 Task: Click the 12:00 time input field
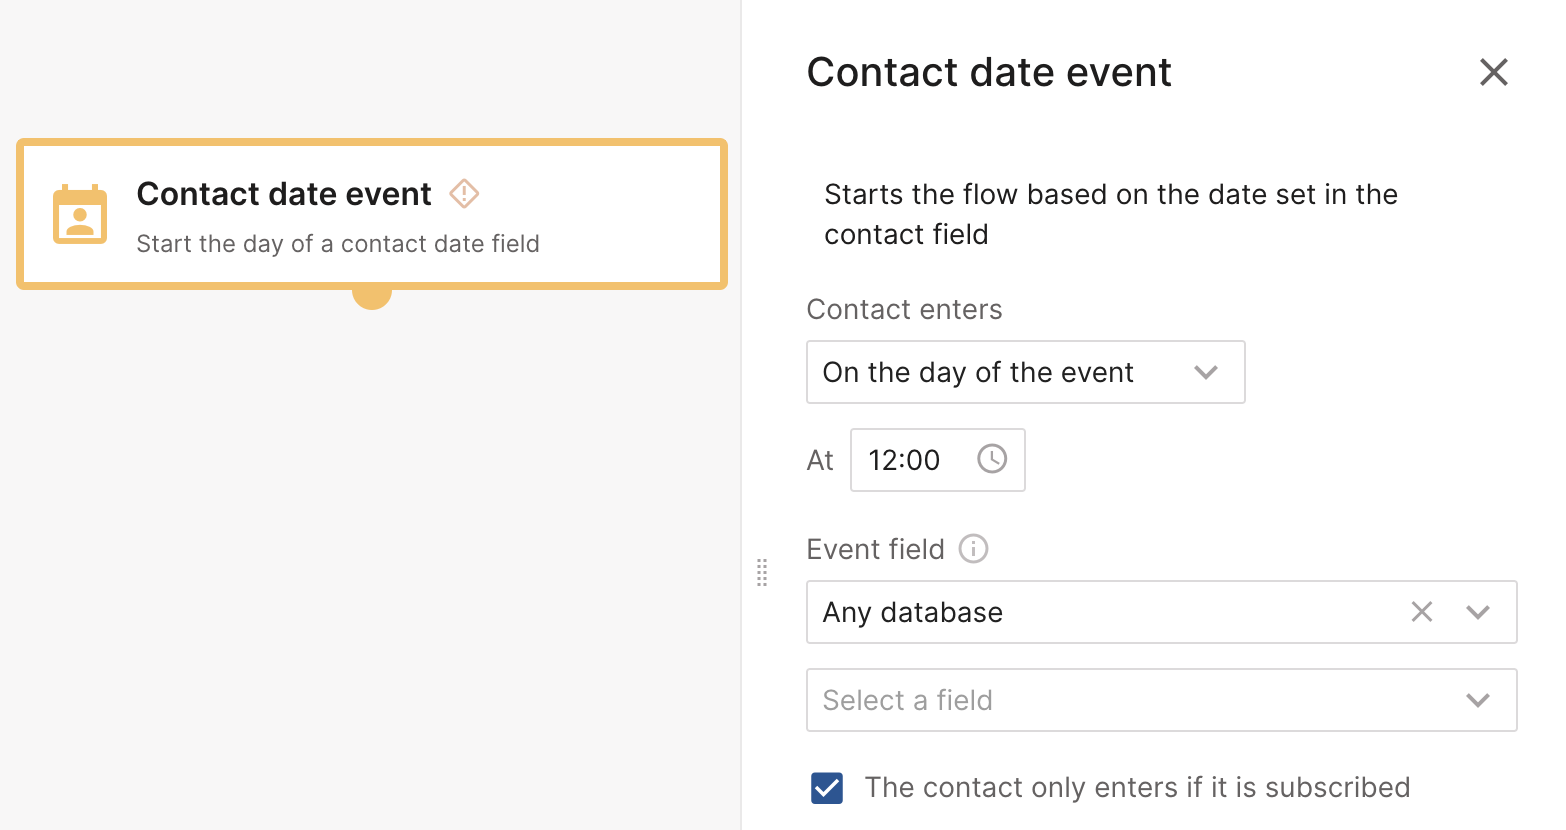click(905, 460)
